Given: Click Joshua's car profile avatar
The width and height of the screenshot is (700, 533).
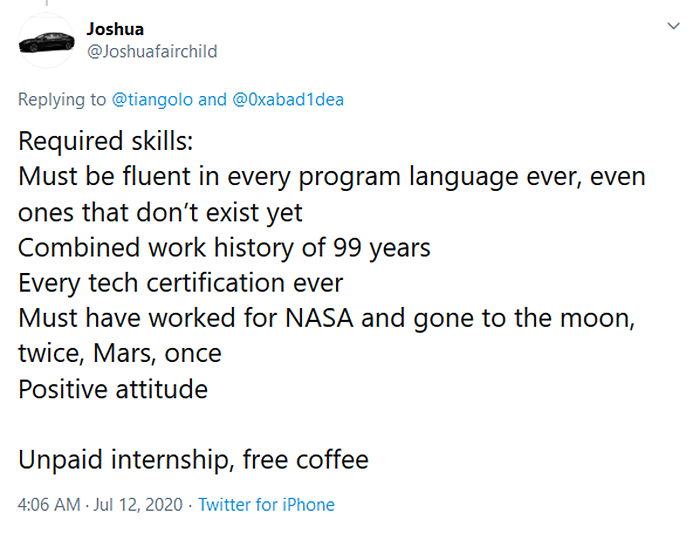Looking at the screenshot, I should tap(47, 41).
